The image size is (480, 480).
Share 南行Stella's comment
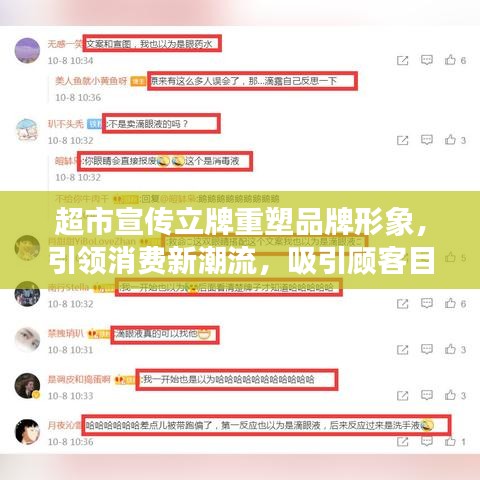tap(402, 303)
